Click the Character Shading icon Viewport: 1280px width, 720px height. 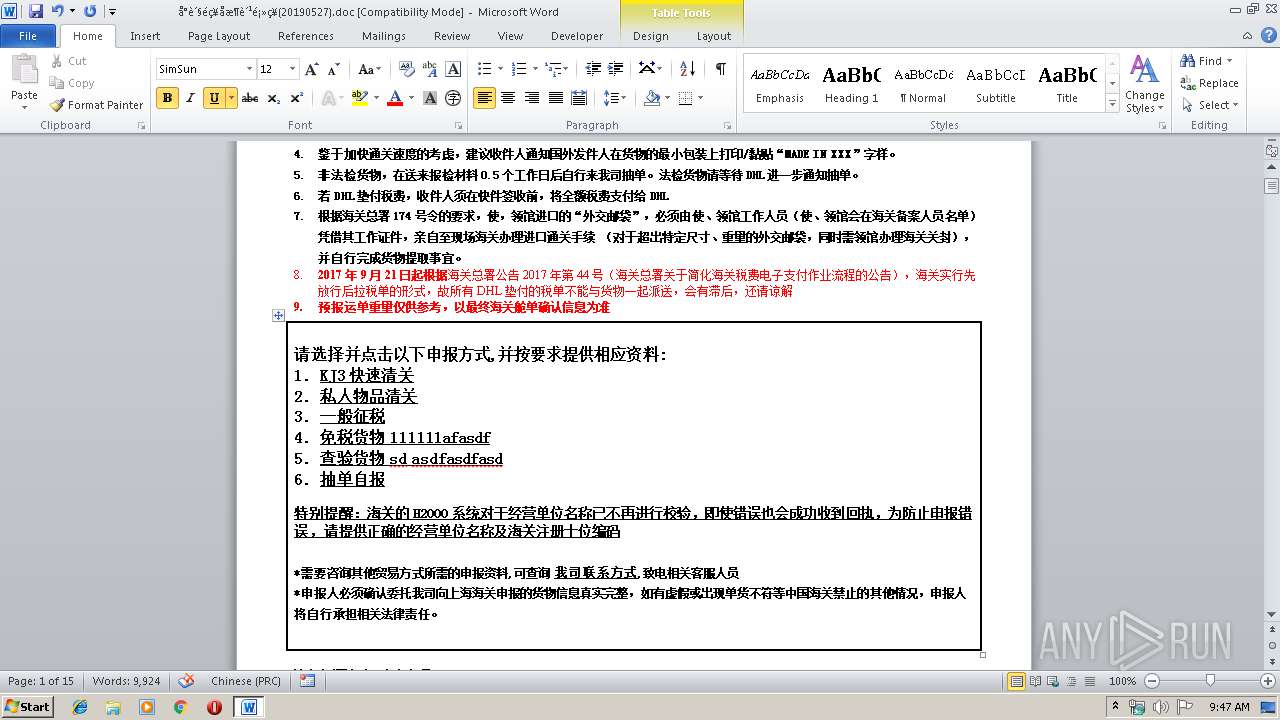coord(430,98)
